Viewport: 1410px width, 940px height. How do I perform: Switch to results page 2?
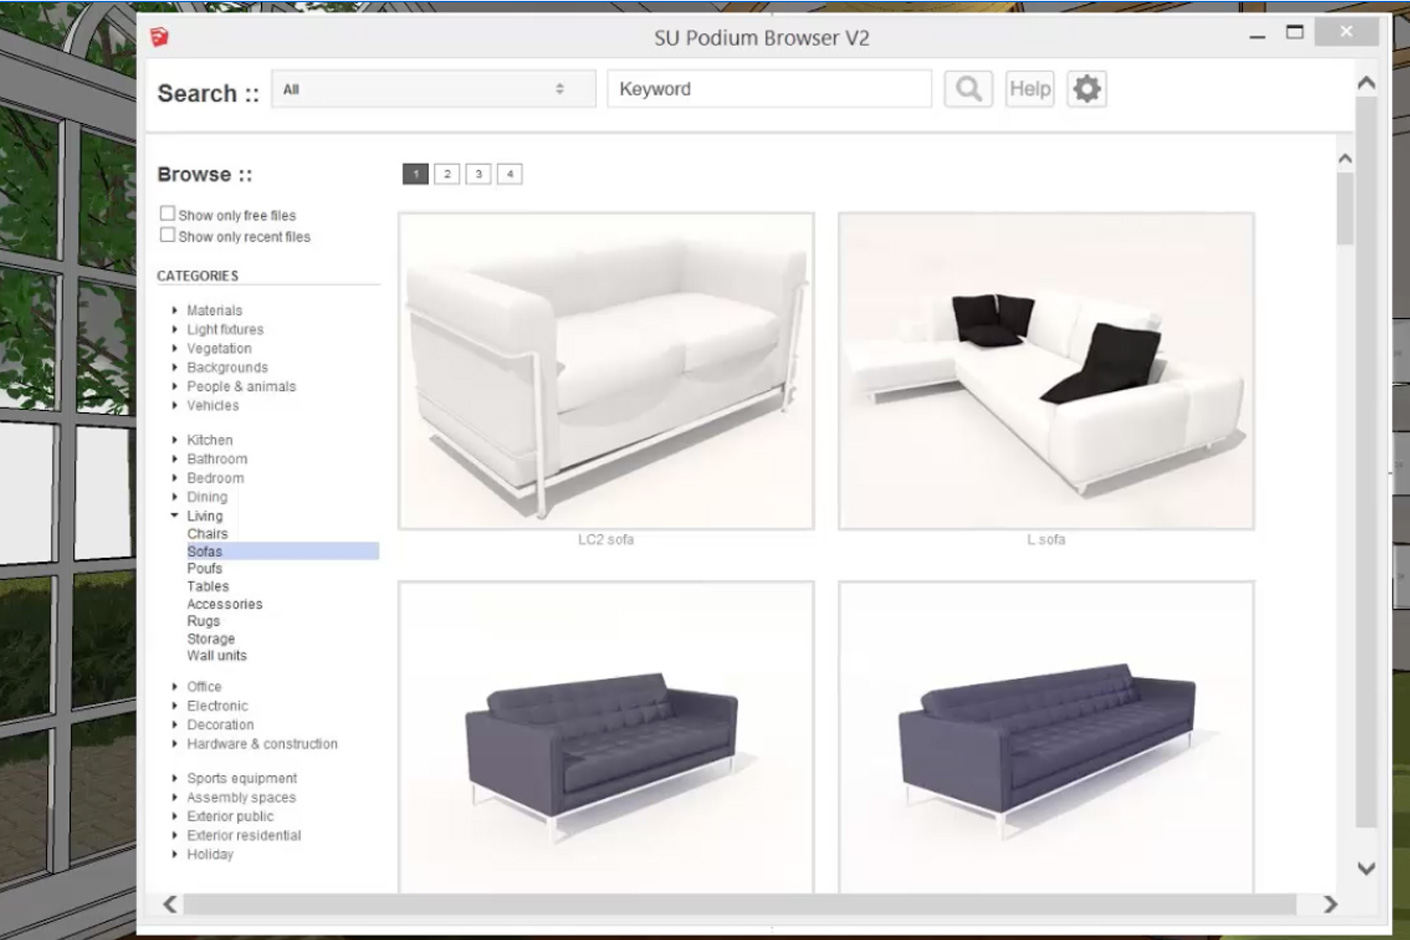pyautogui.click(x=447, y=173)
